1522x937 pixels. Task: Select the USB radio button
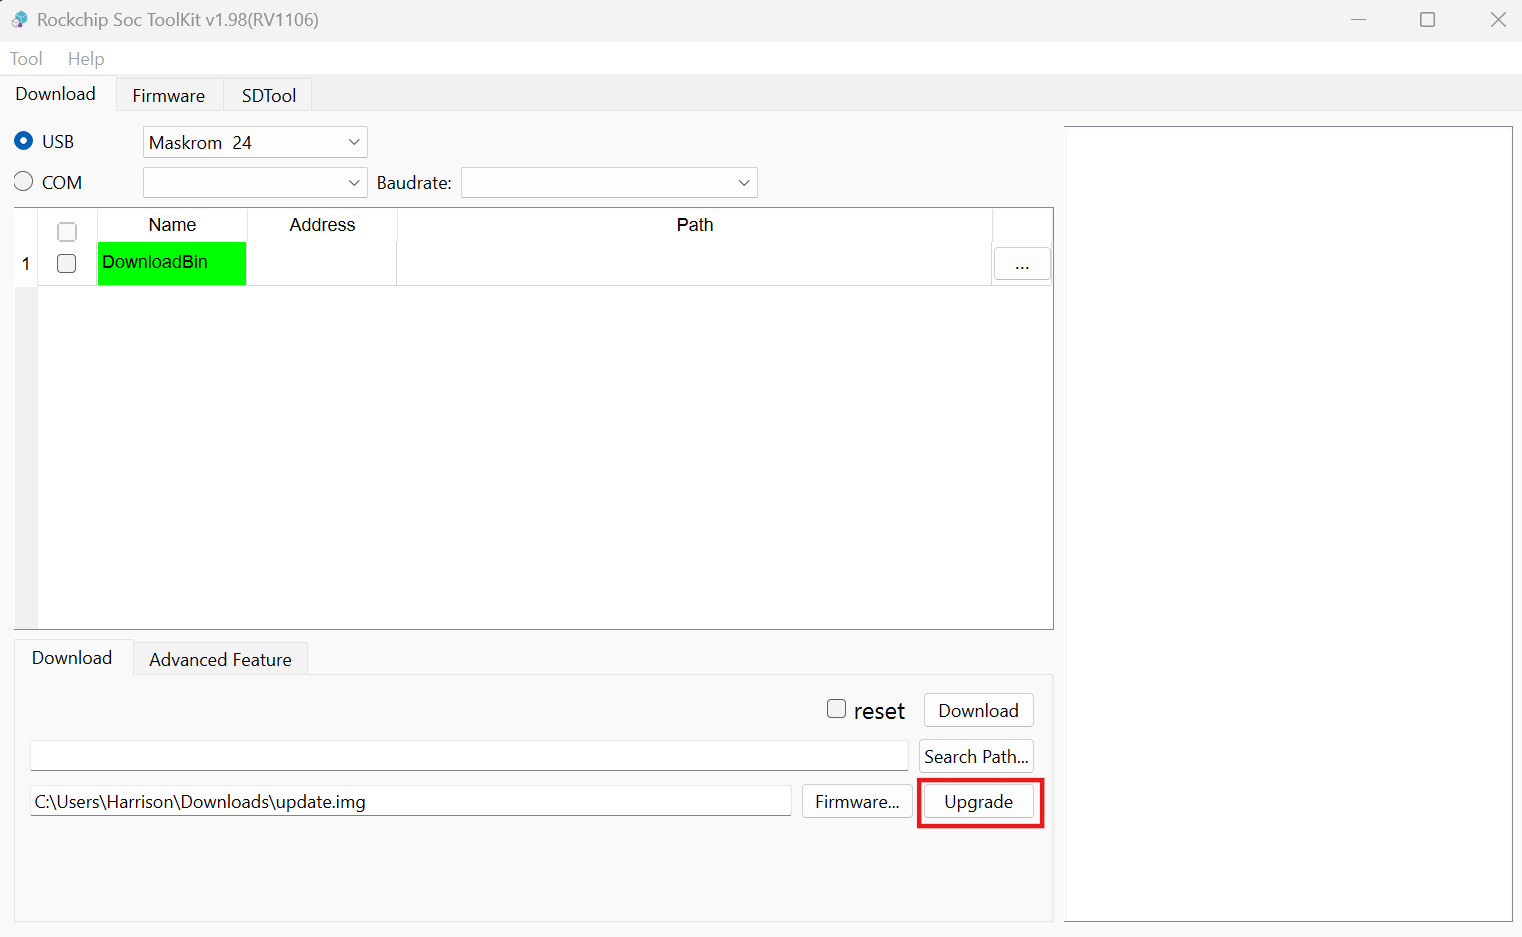24,141
